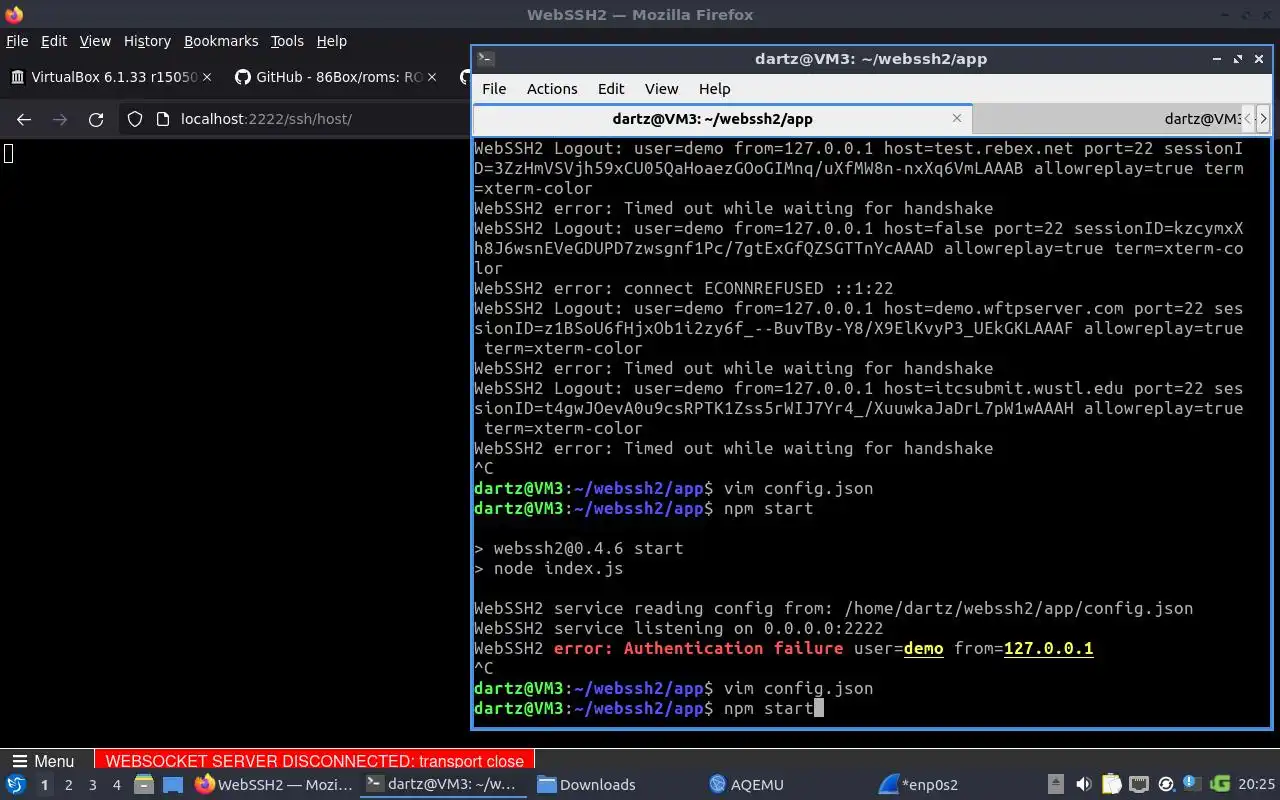Open the clipboard manager tray icon
The height and width of the screenshot is (800, 1280).
tap(1111, 785)
